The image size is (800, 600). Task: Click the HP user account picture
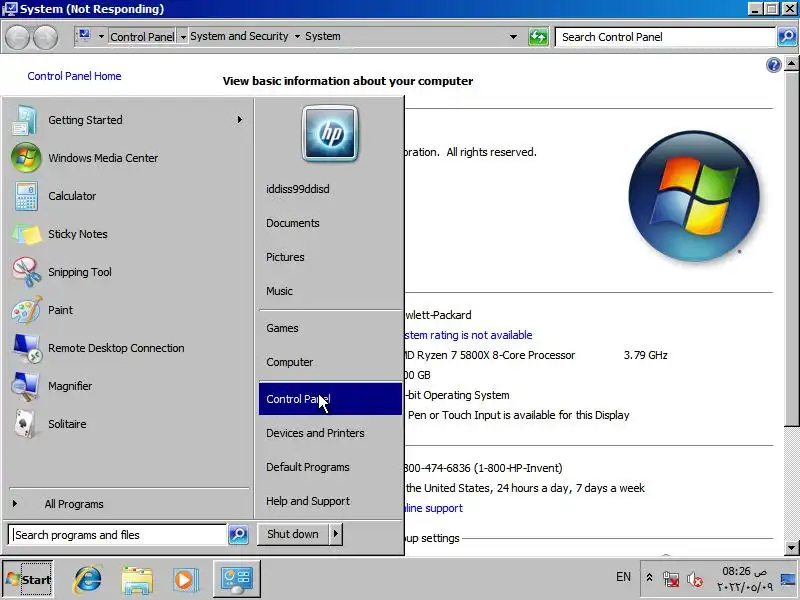(330, 133)
